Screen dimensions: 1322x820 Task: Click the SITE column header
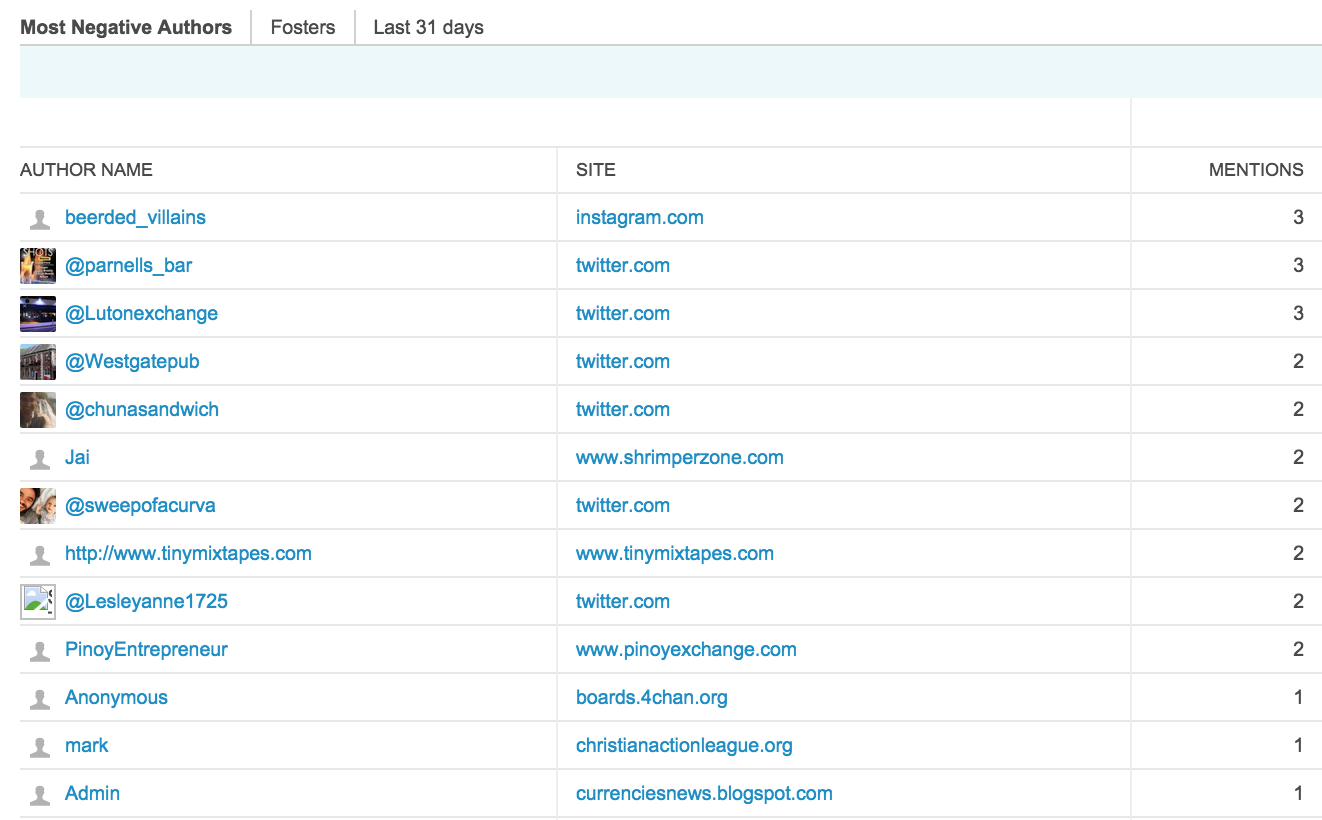point(596,170)
